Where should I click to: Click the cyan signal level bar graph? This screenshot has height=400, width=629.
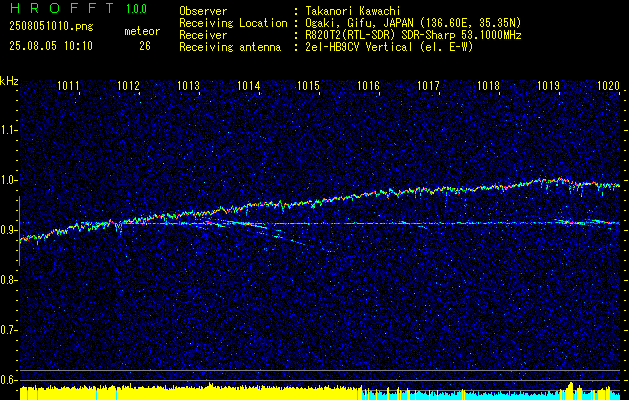pos(491,394)
